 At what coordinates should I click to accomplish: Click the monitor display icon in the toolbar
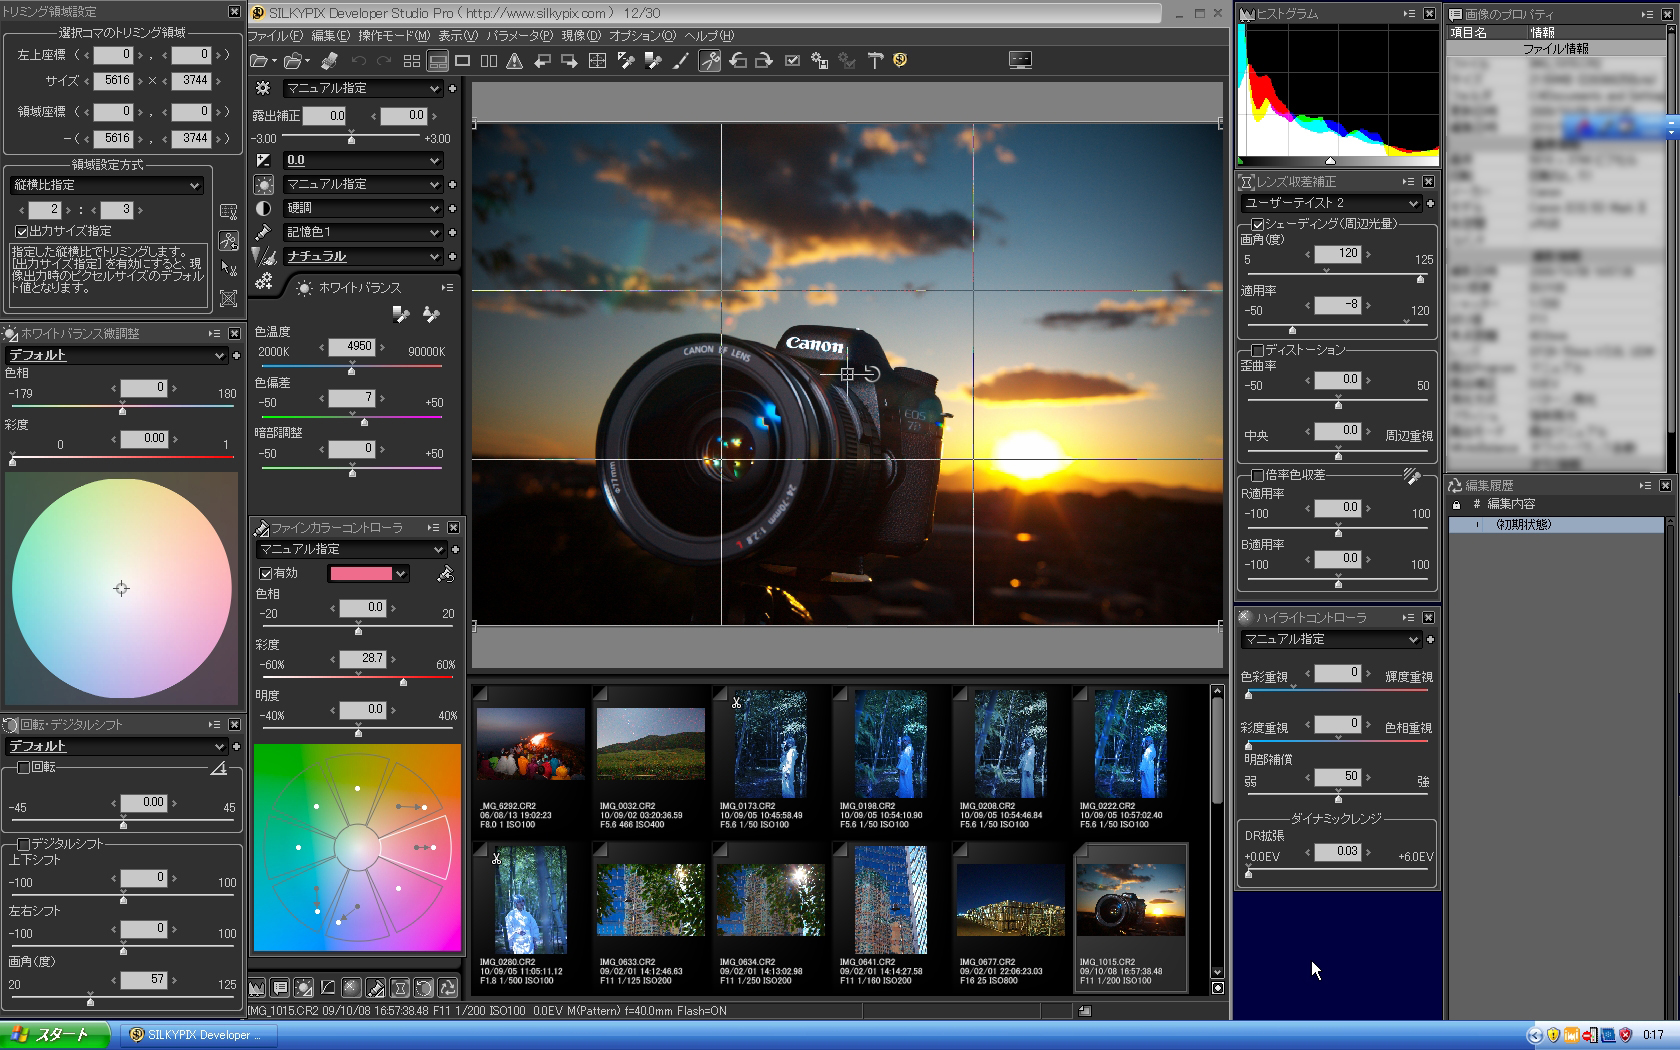1020,61
